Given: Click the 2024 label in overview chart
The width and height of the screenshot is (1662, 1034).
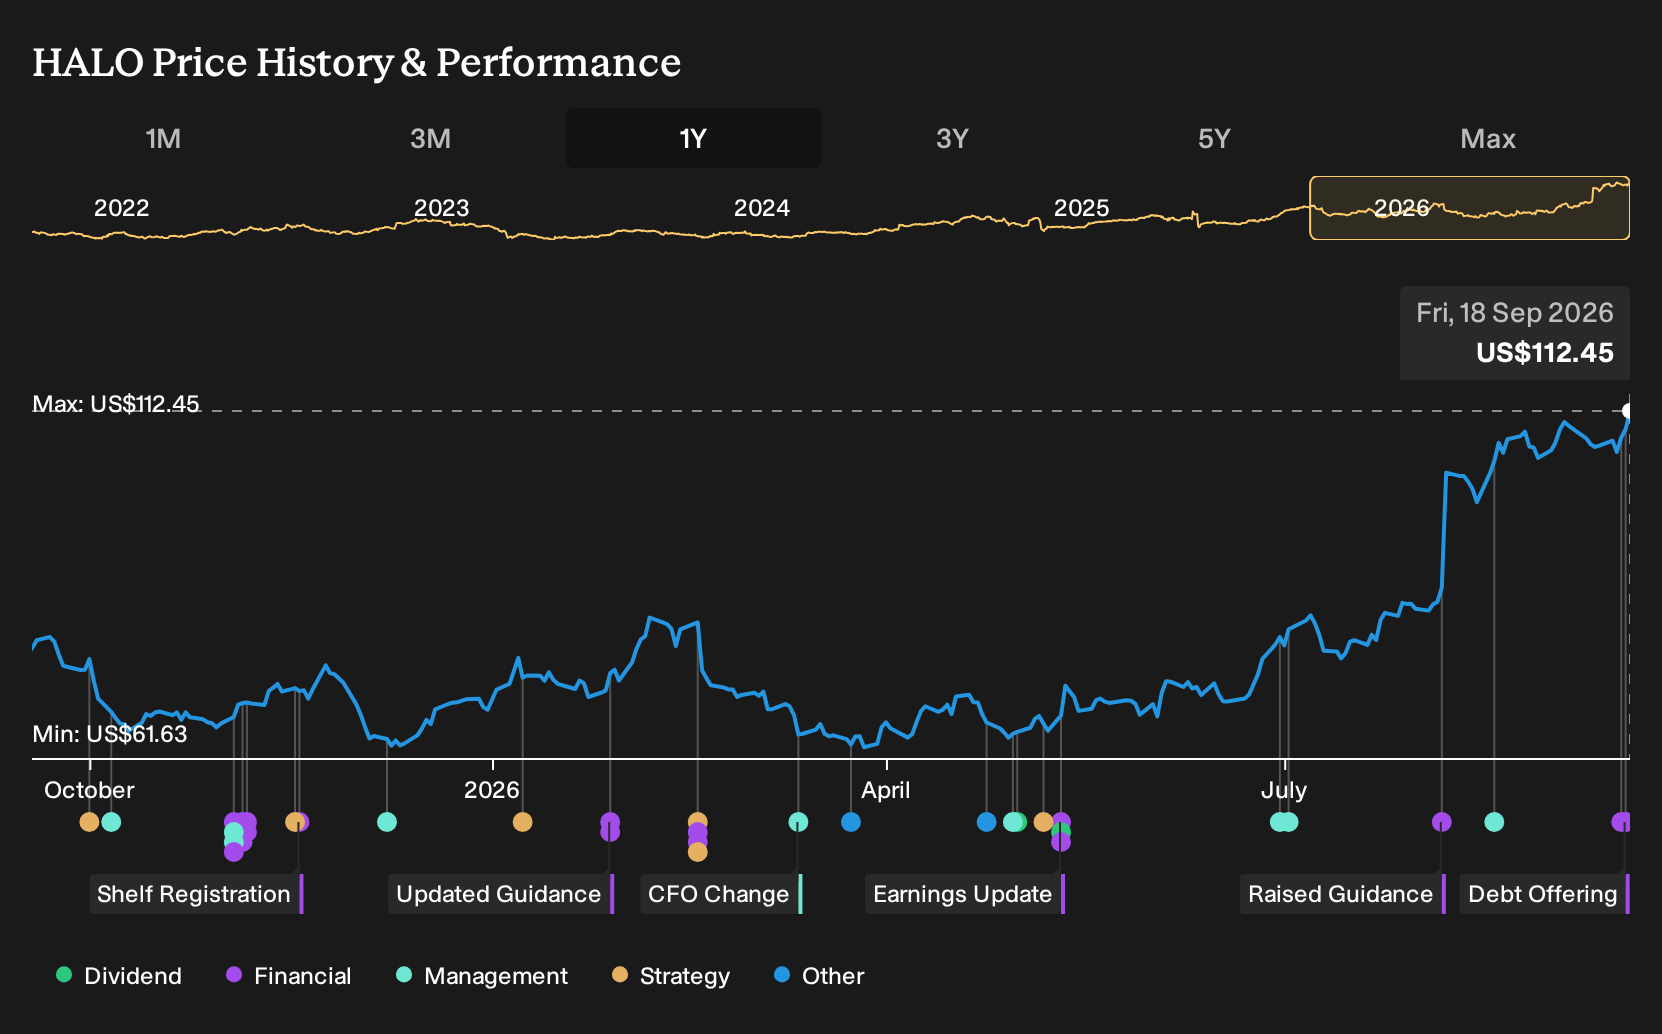Looking at the screenshot, I should pos(762,208).
